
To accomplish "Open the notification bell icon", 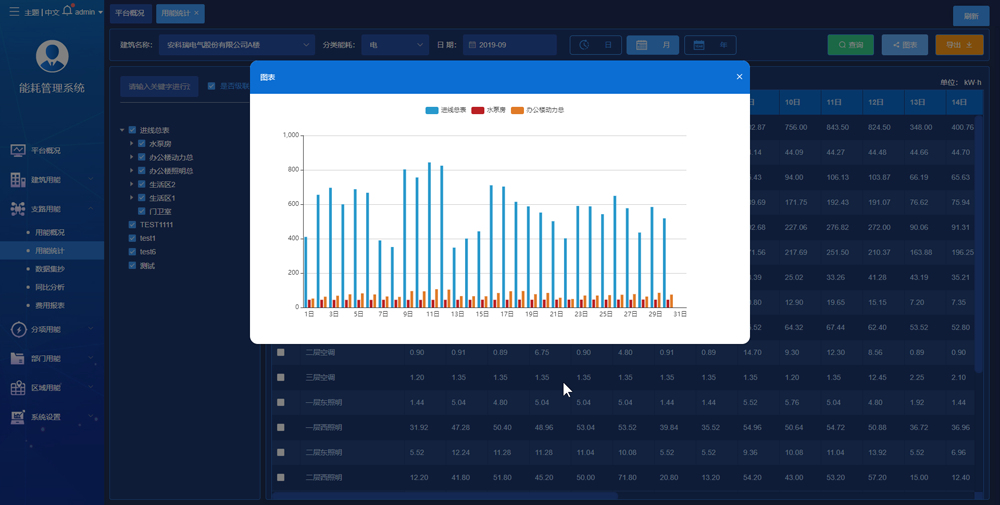I will [x=68, y=10].
